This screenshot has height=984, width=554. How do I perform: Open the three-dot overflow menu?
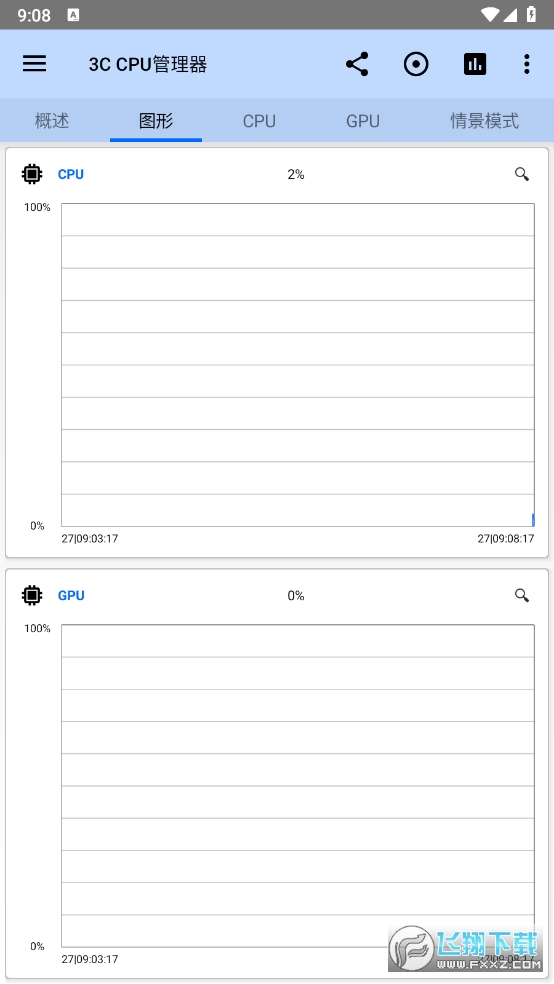click(x=526, y=64)
